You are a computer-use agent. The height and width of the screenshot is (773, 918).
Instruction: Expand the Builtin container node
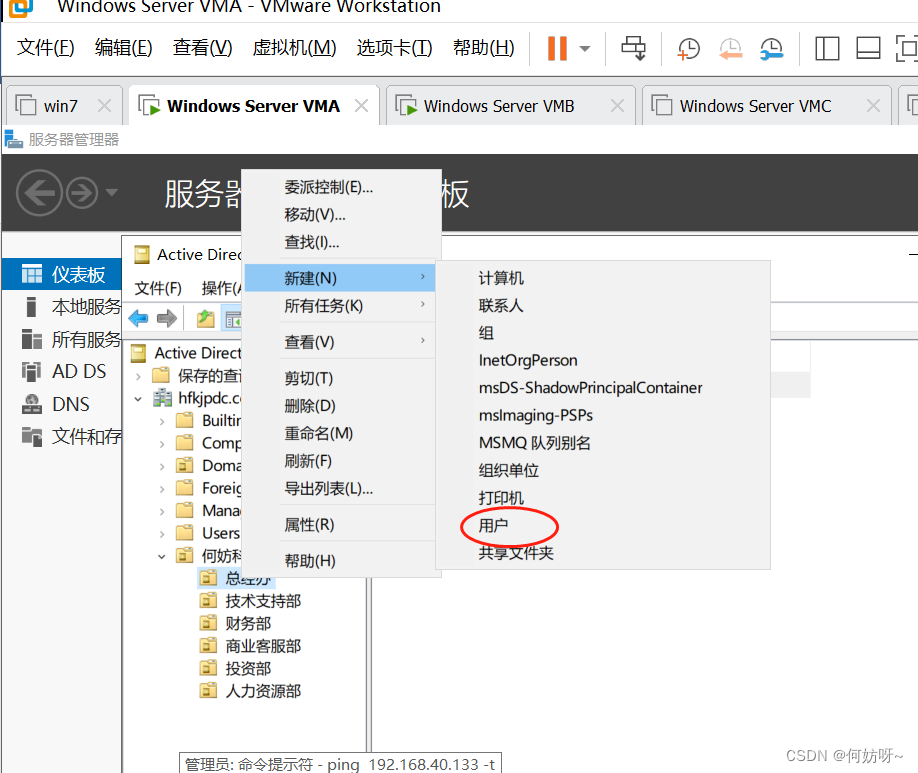click(x=162, y=421)
